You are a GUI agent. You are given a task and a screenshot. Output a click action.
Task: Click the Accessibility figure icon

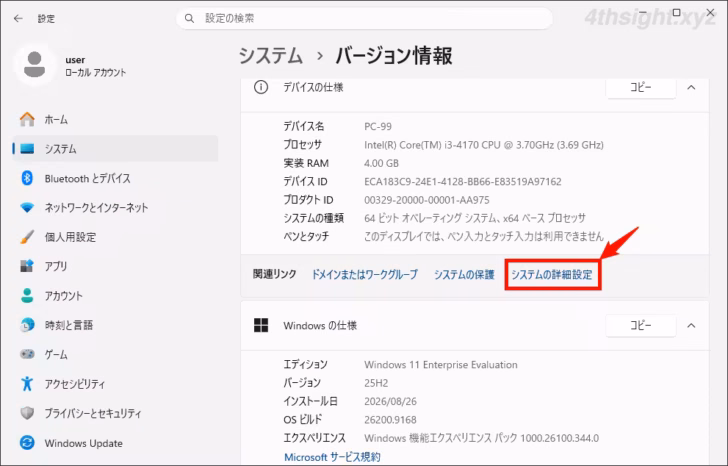coord(27,384)
